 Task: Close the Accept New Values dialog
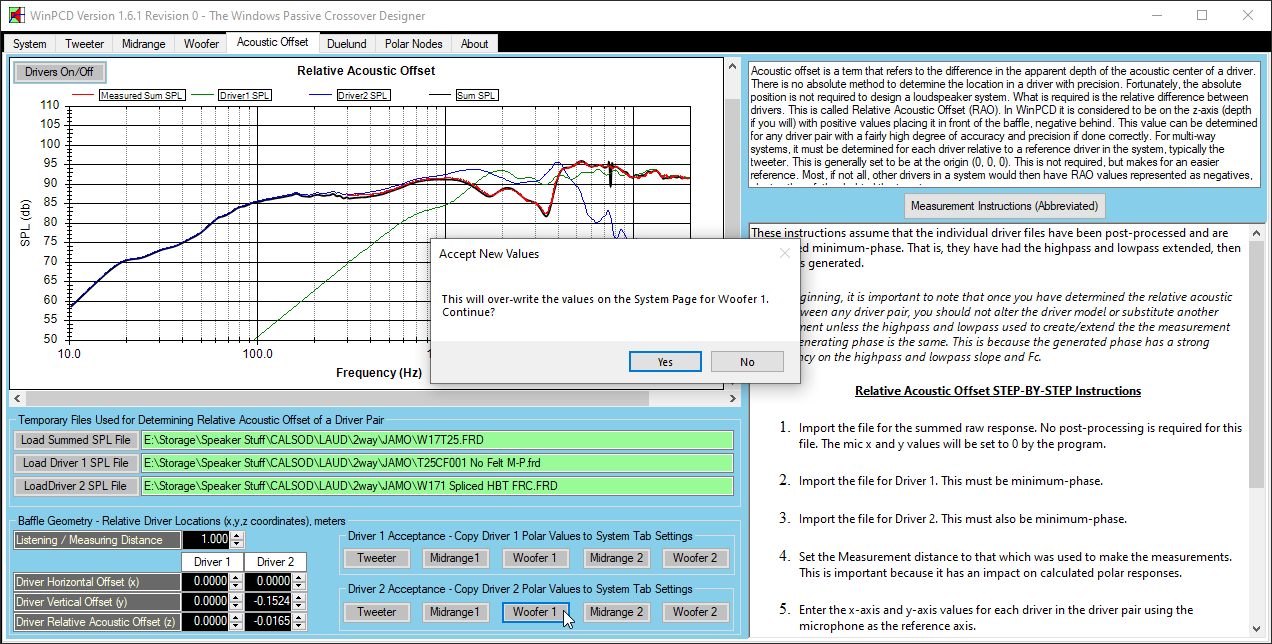coord(784,254)
